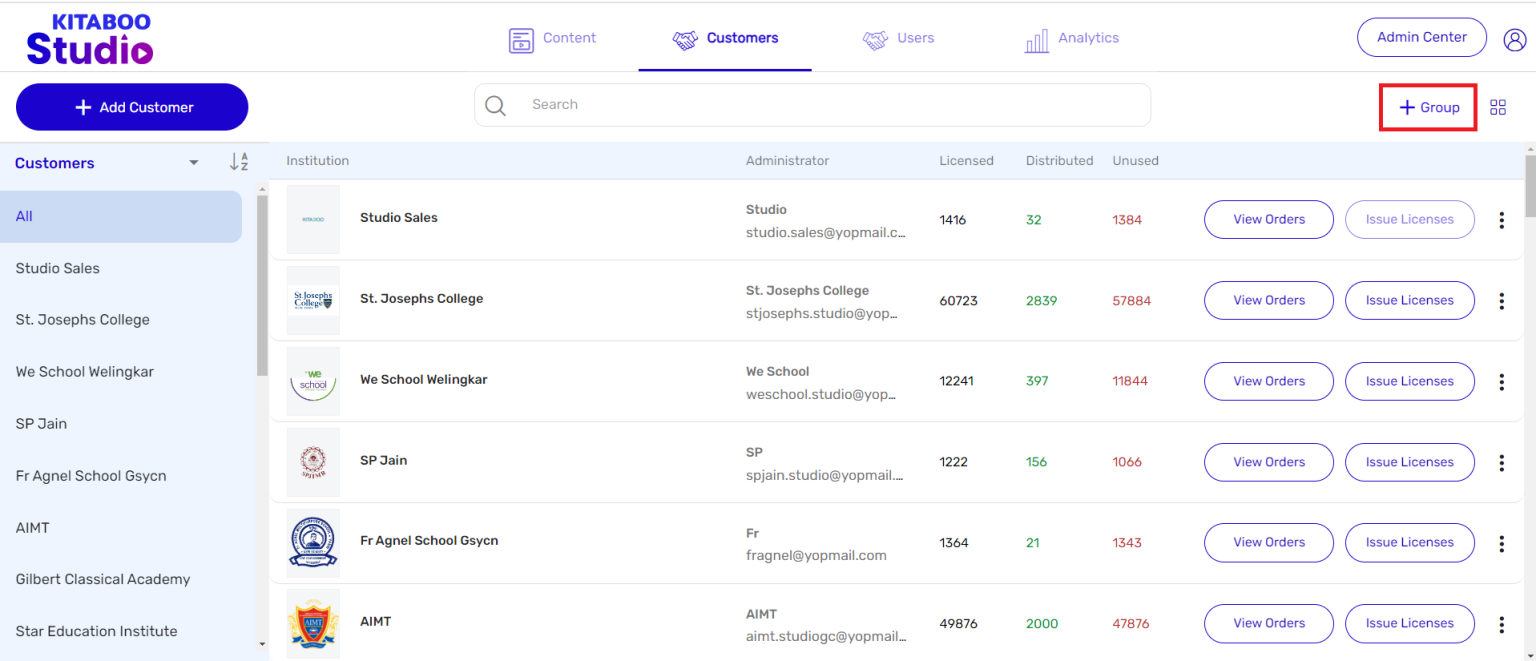The height and width of the screenshot is (661, 1536).
Task: Open Admin Center
Action: click(x=1422, y=37)
